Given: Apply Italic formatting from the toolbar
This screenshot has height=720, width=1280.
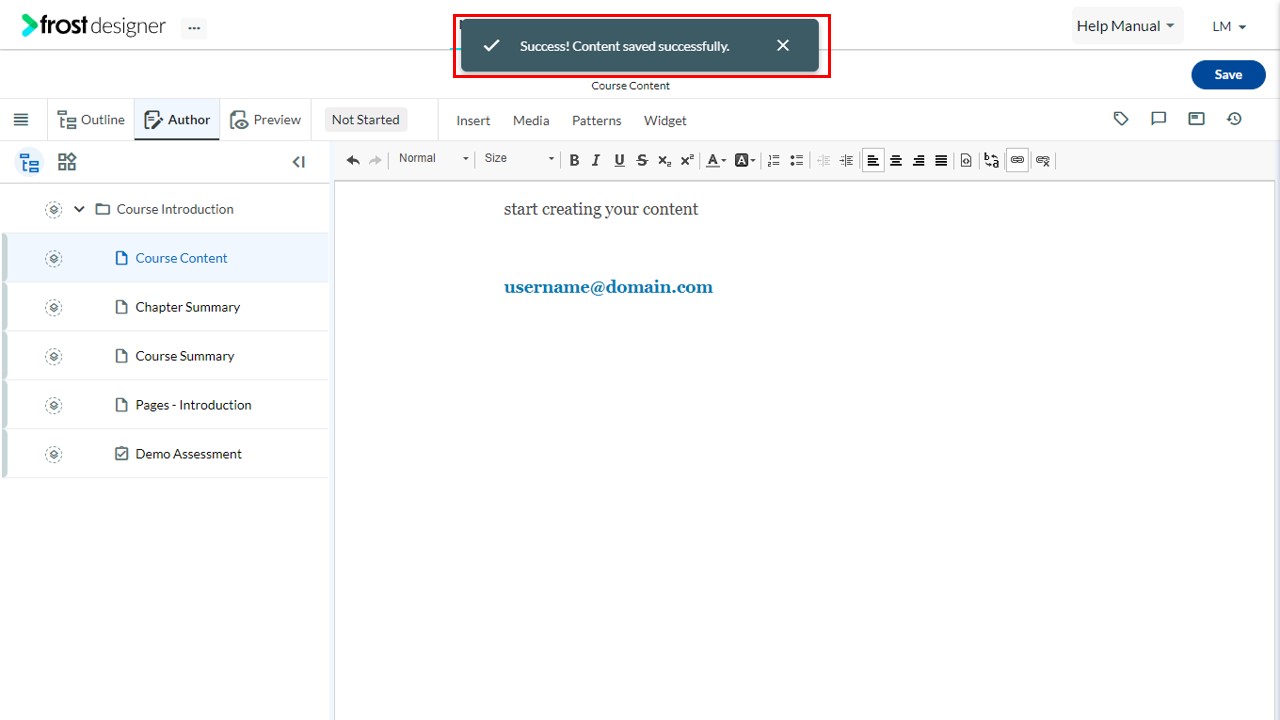Looking at the screenshot, I should coord(596,160).
